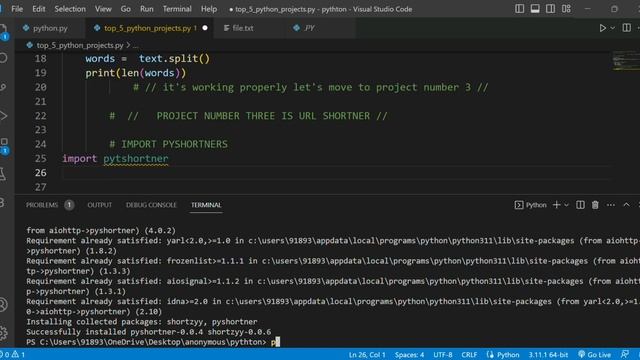Open the File menu
Screen dimensions: 640x360
17,9
